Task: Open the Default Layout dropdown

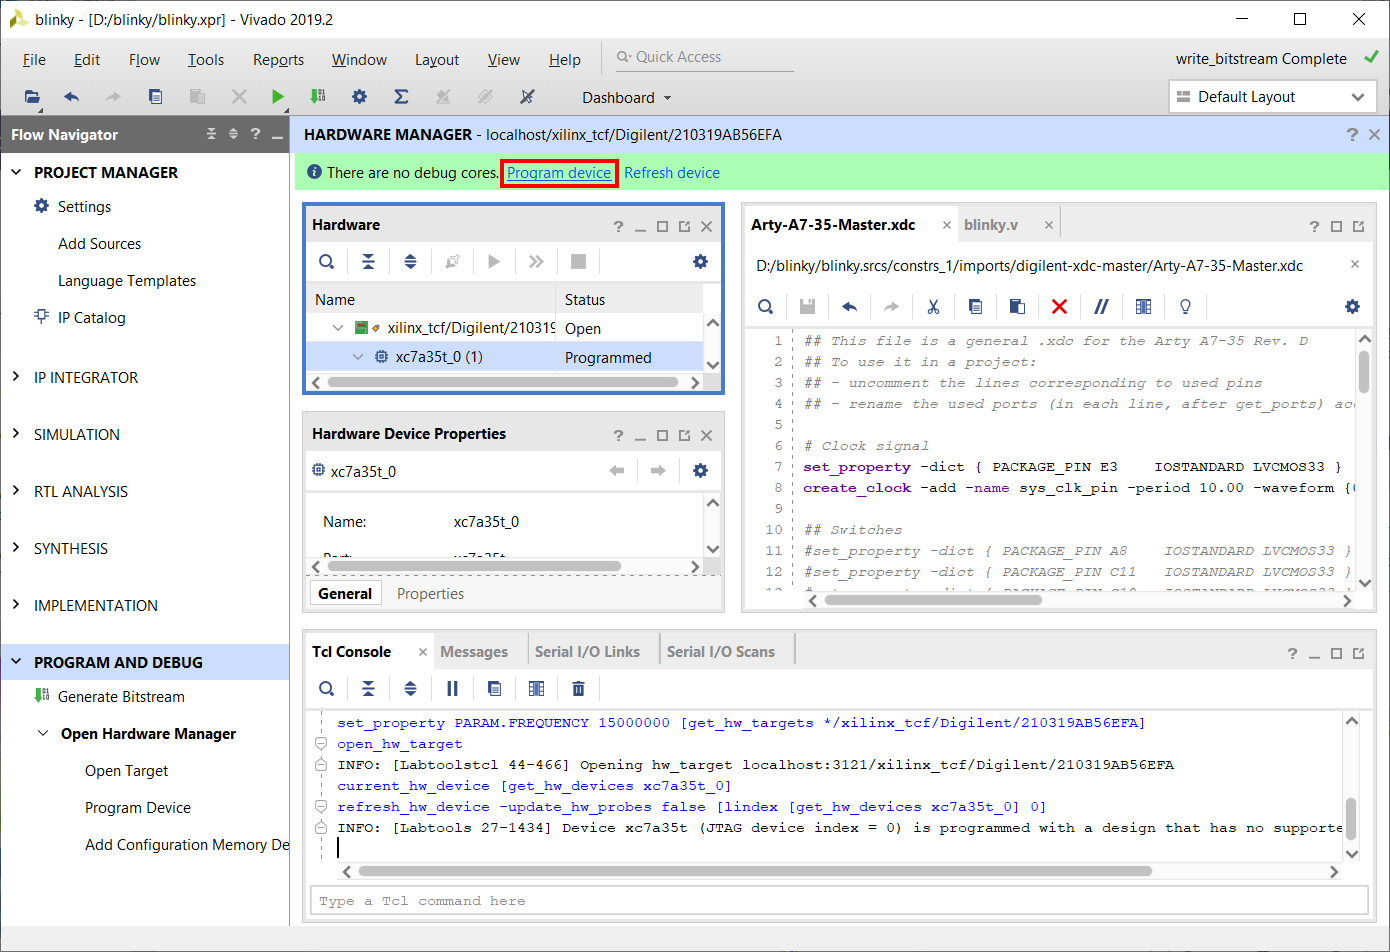Action: click(1272, 97)
